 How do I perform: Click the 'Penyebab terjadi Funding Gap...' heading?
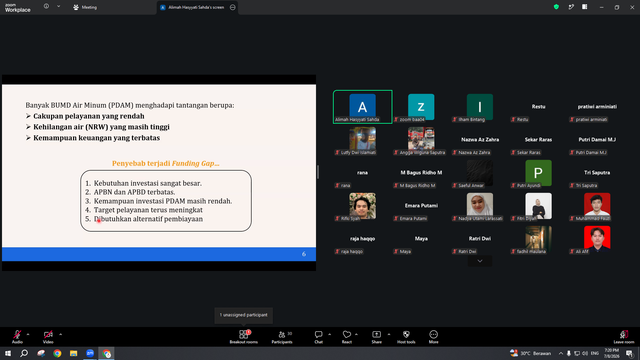(166, 163)
